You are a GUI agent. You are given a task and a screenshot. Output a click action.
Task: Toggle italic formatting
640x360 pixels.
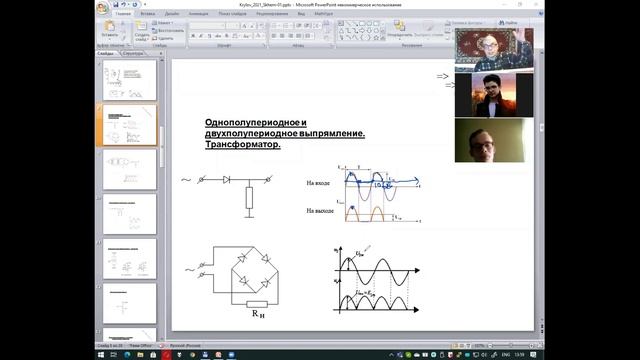201,36
